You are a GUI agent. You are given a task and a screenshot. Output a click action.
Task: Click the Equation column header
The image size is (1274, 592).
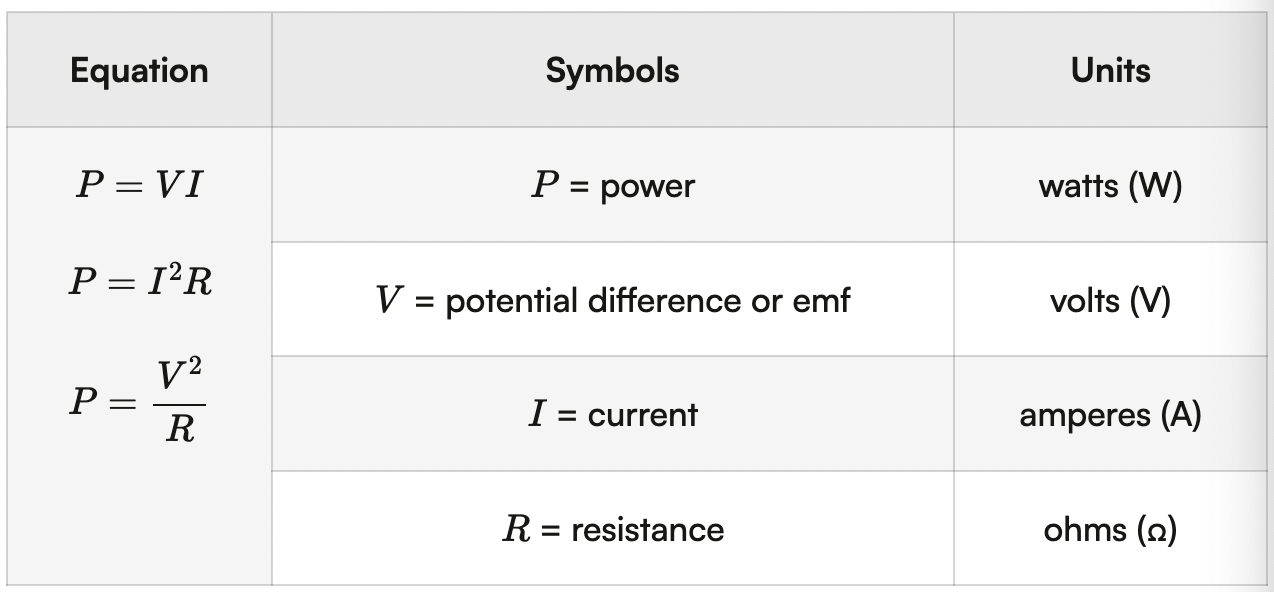(x=139, y=71)
